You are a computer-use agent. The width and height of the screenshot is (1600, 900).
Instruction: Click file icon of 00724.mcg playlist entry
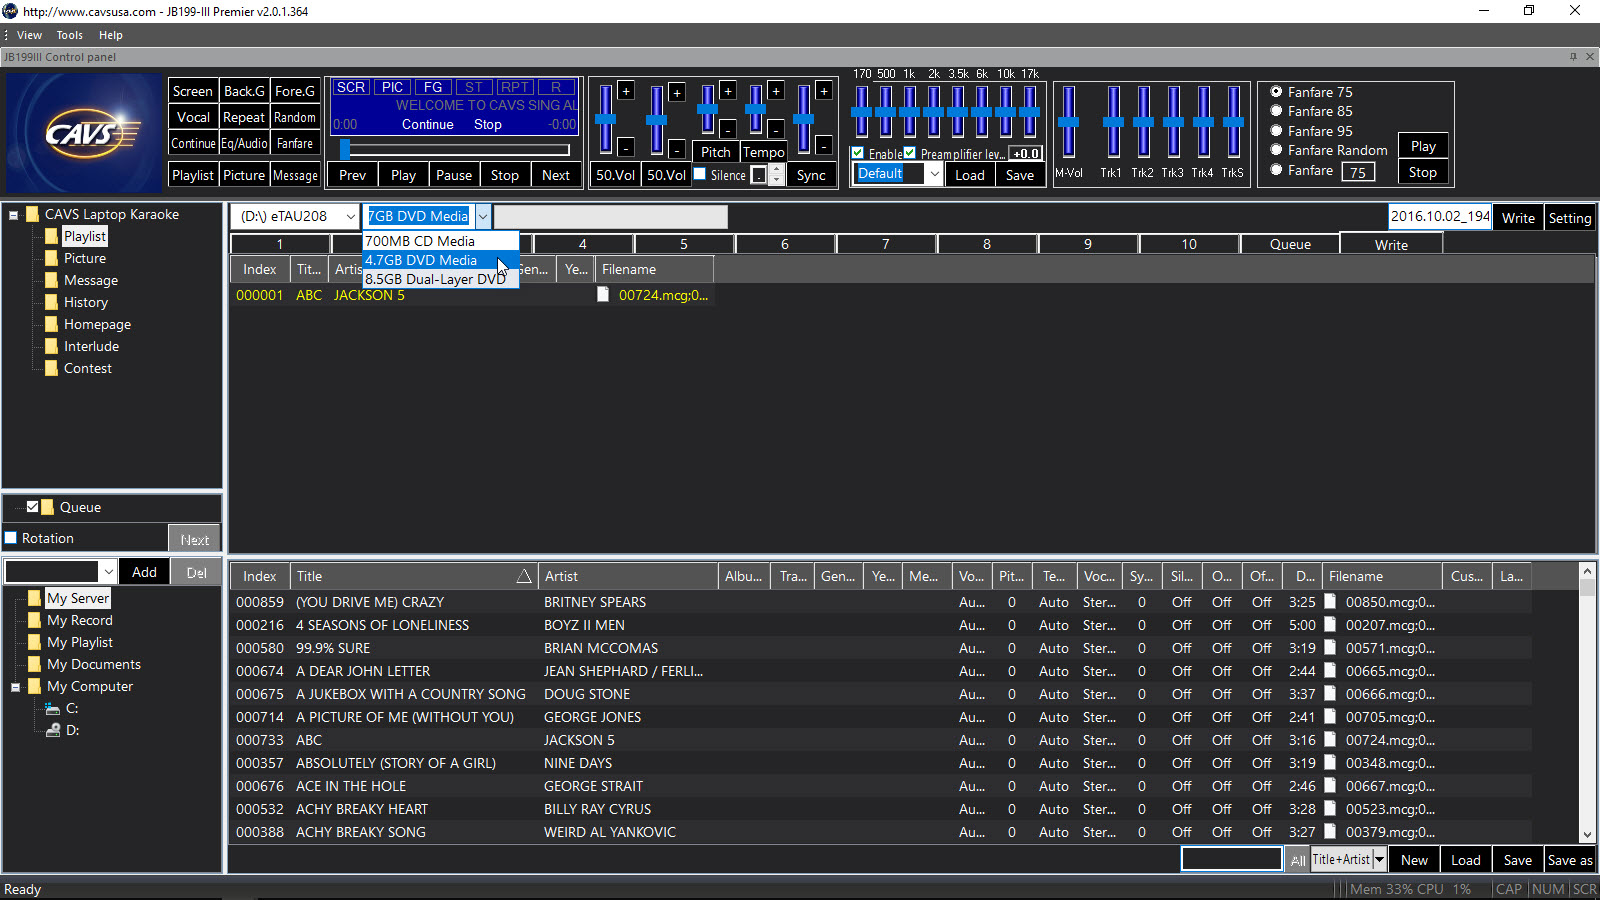pyautogui.click(x=603, y=295)
